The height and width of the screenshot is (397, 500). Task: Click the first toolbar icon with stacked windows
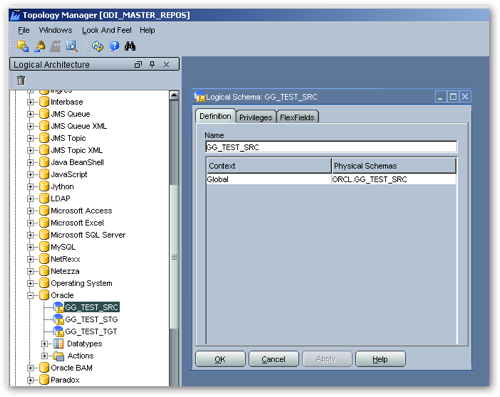(x=23, y=46)
